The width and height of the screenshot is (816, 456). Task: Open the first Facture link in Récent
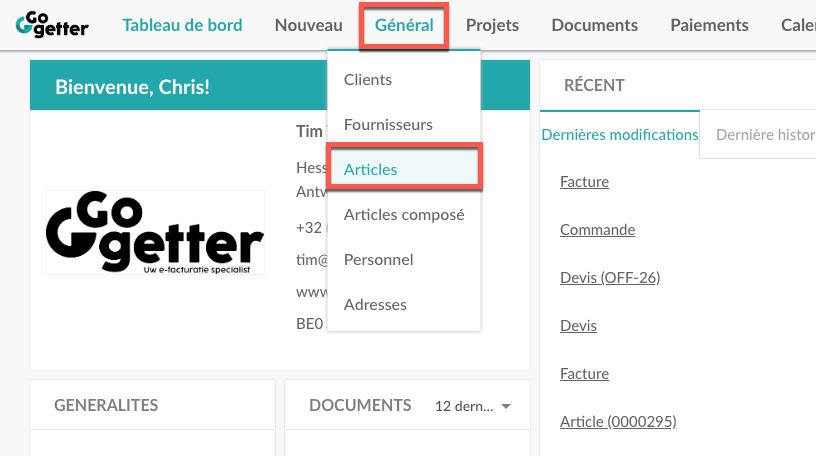click(x=584, y=182)
